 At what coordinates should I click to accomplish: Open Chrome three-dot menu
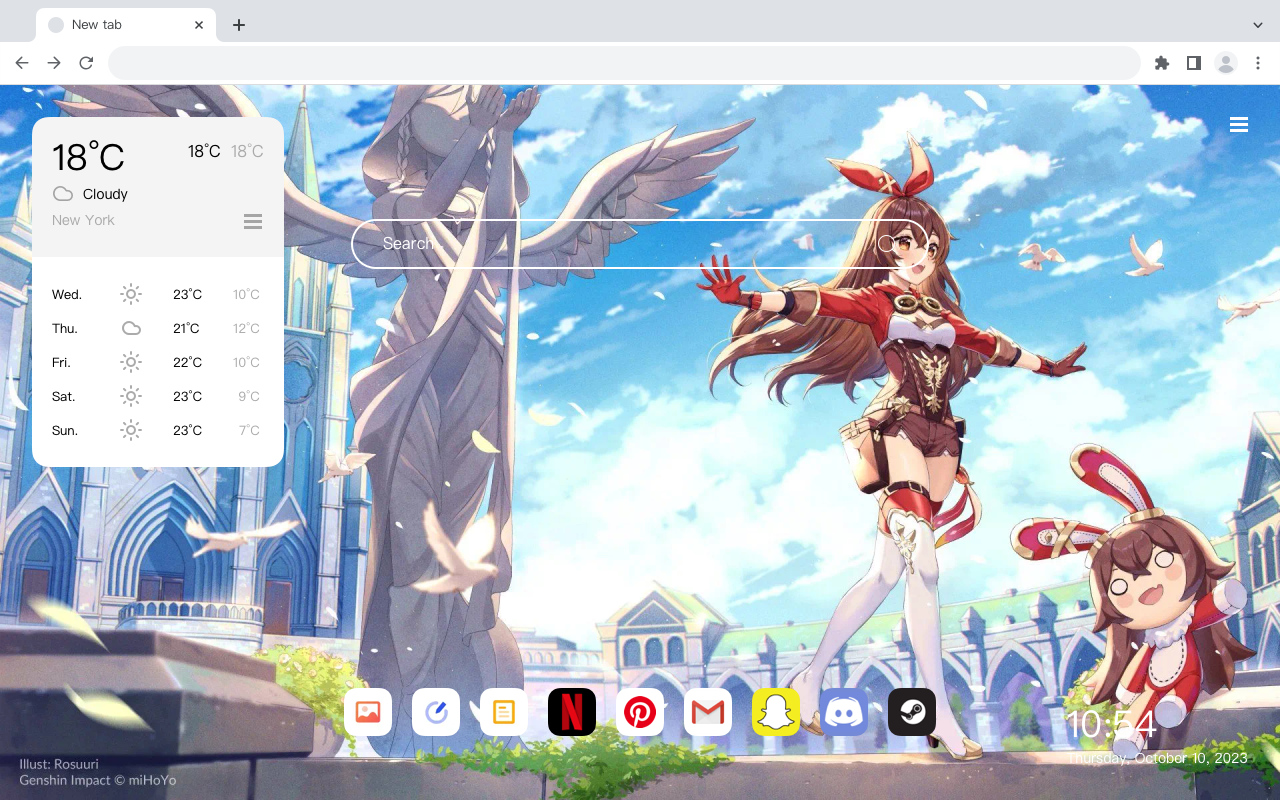pyautogui.click(x=1258, y=63)
